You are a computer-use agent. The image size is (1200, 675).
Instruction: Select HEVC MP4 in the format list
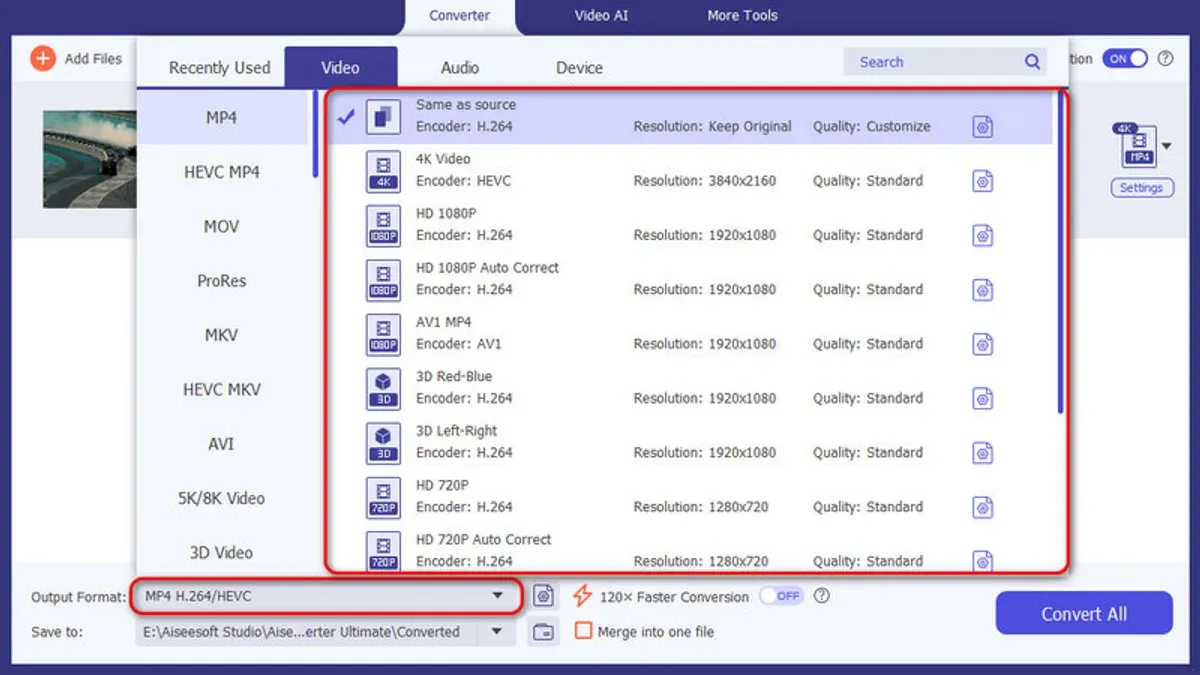(222, 172)
